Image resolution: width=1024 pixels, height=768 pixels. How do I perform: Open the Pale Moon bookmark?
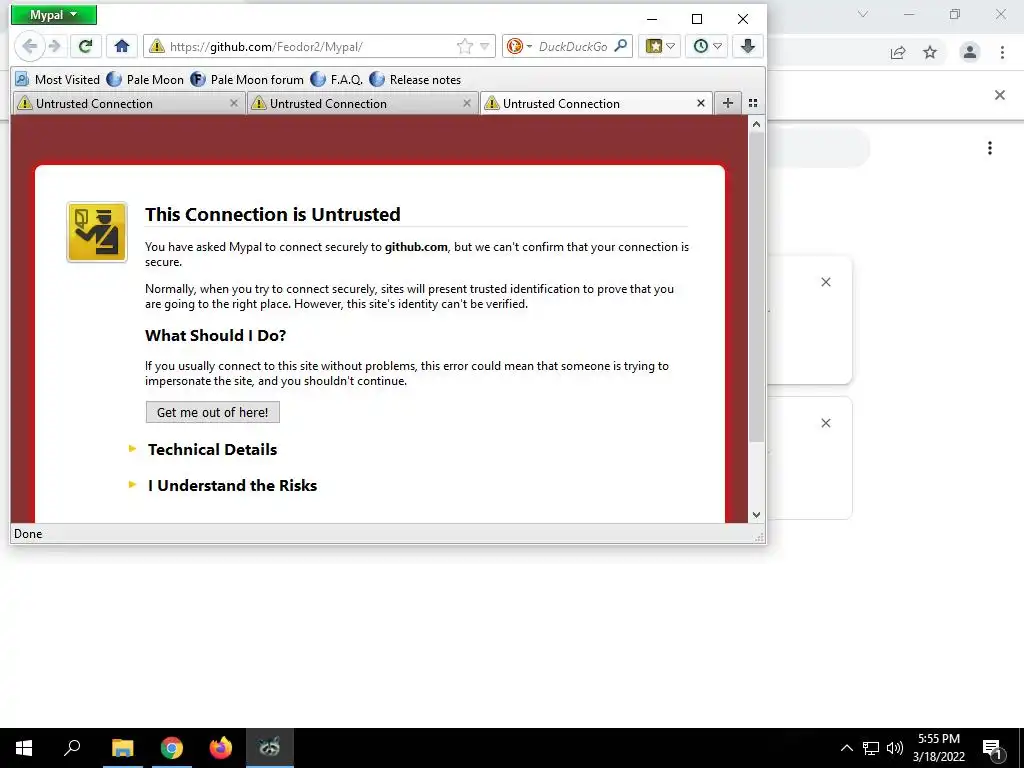pyautogui.click(x=145, y=80)
